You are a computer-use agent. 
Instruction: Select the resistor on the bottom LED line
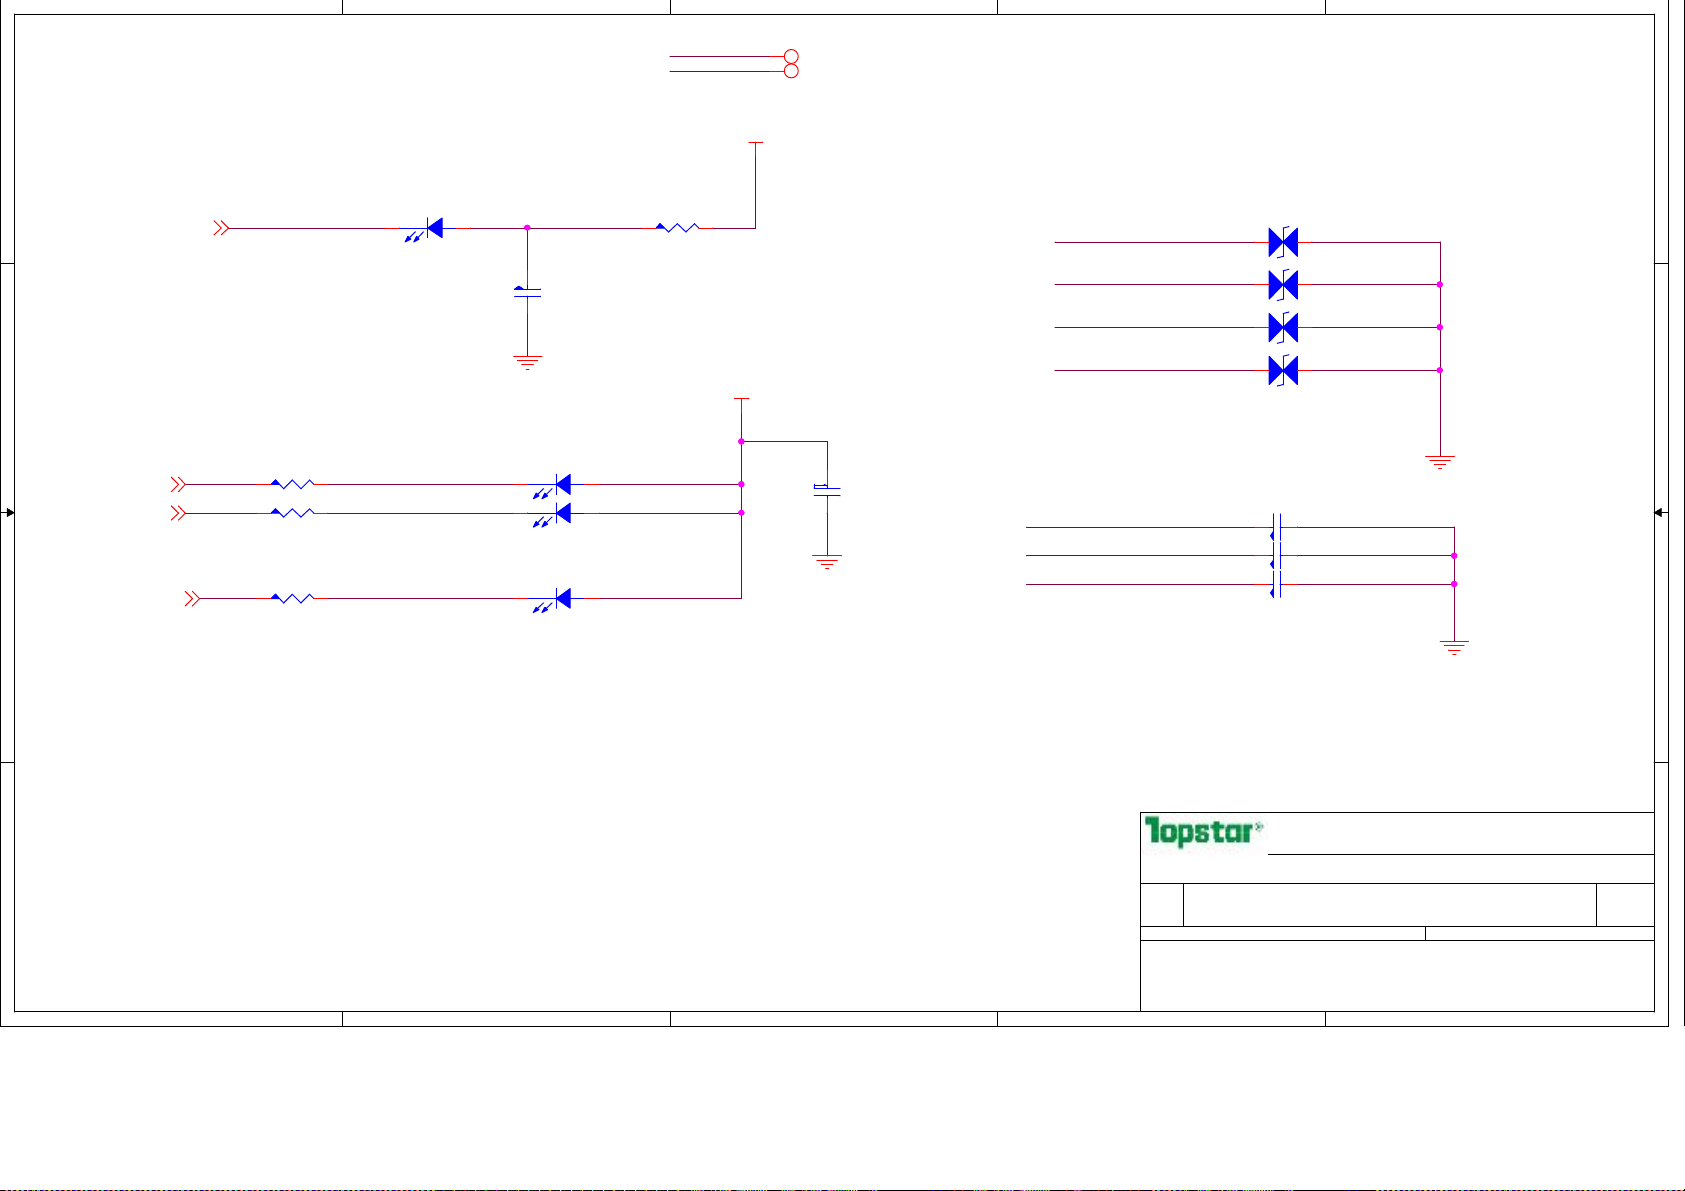(x=293, y=598)
